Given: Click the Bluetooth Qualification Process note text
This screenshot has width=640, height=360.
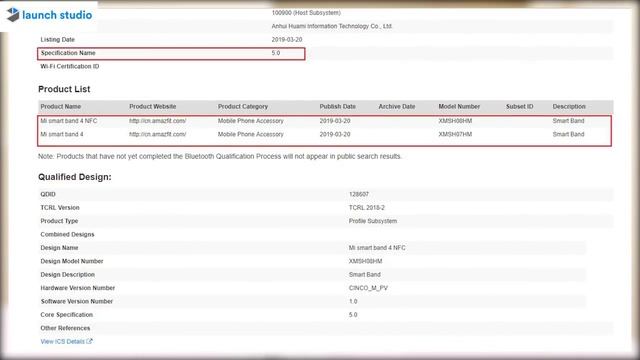Looking at the screenshot, I should coord(220,156).
